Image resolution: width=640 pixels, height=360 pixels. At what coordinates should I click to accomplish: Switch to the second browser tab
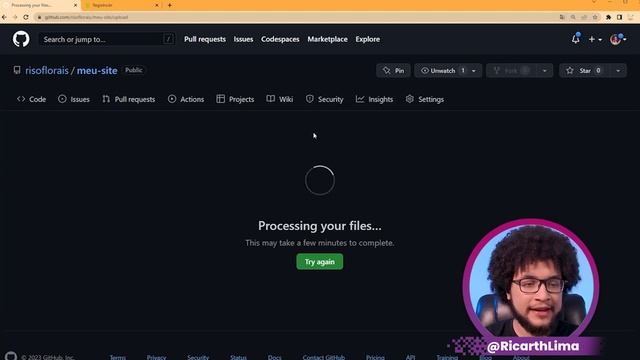122,5
